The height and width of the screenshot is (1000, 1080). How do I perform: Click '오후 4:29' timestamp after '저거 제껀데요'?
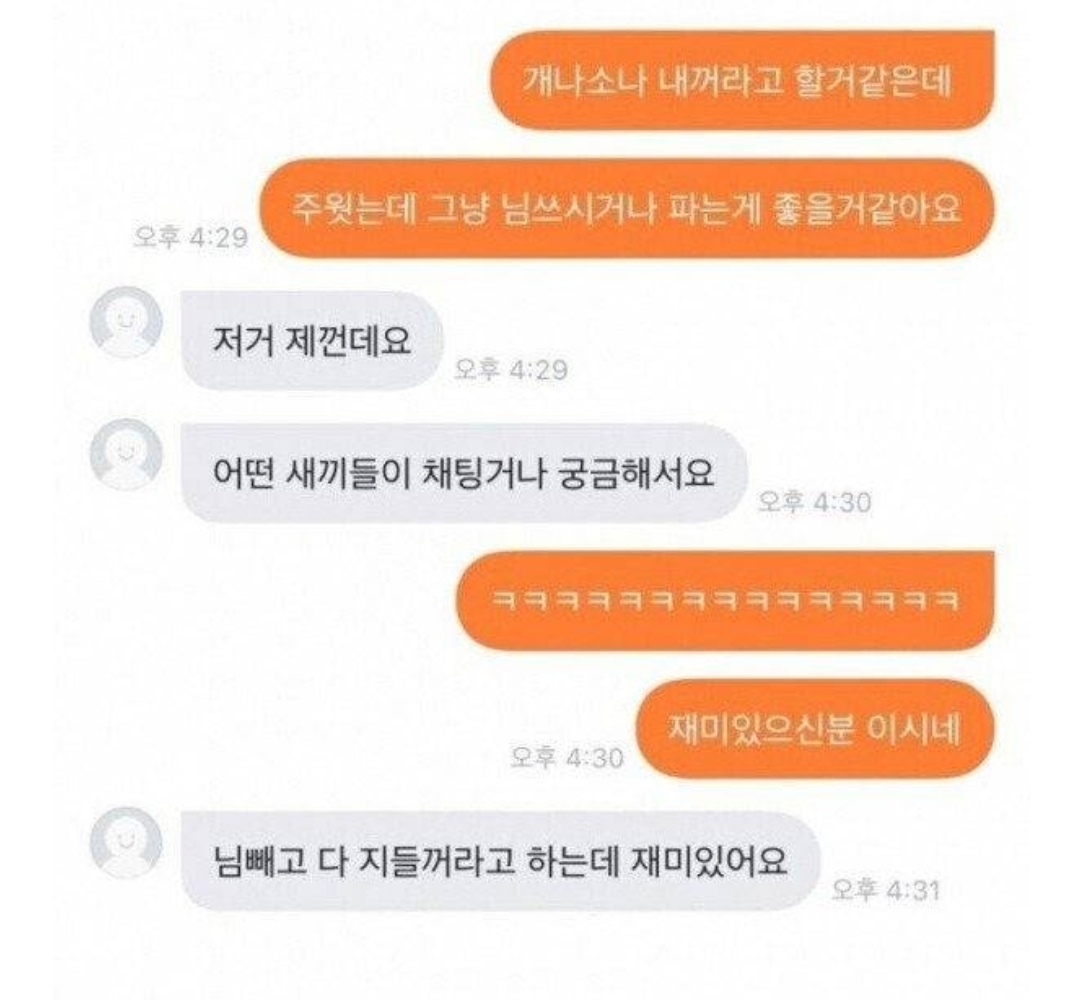click(x=511, y=370)
